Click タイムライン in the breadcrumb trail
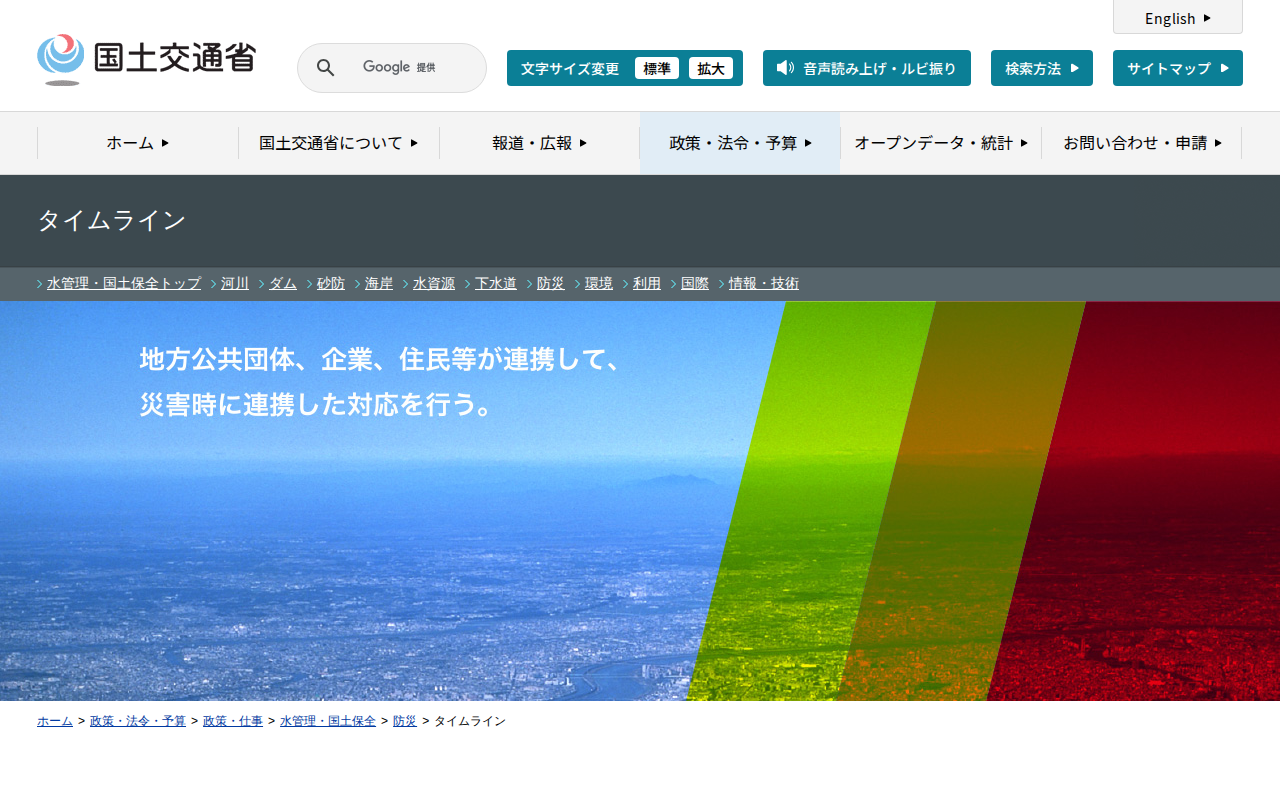Image resolution: width=1280 pixels, height=800 pixels. [470, 721]
